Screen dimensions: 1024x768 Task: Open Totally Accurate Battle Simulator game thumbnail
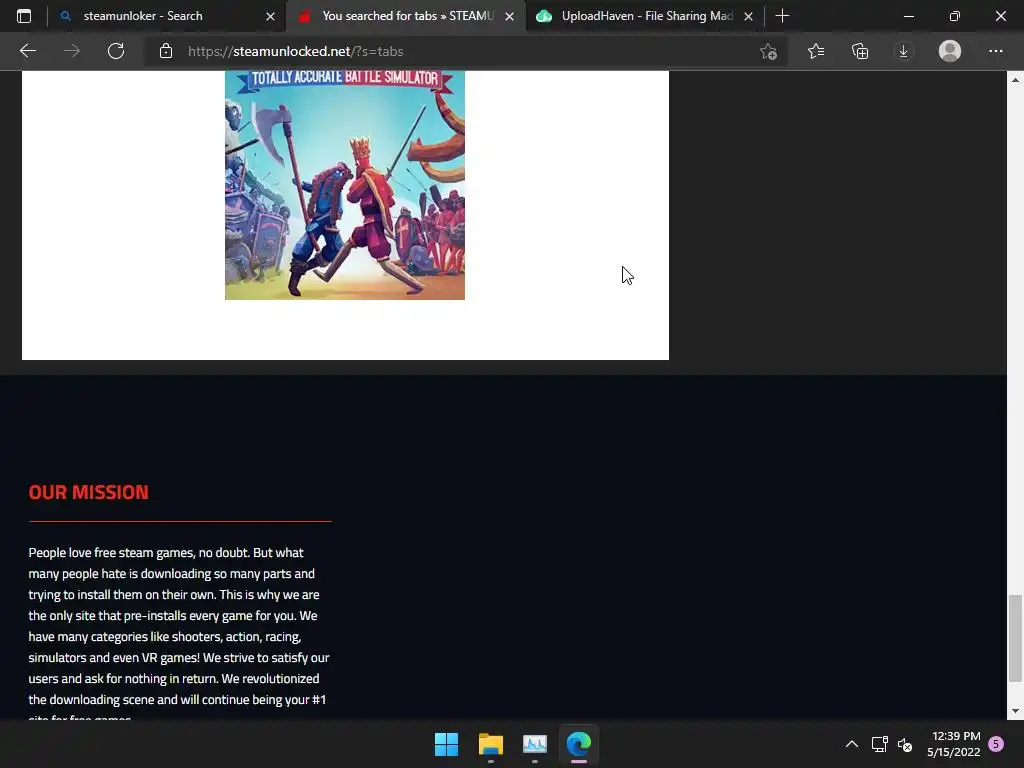coord(345,185)
